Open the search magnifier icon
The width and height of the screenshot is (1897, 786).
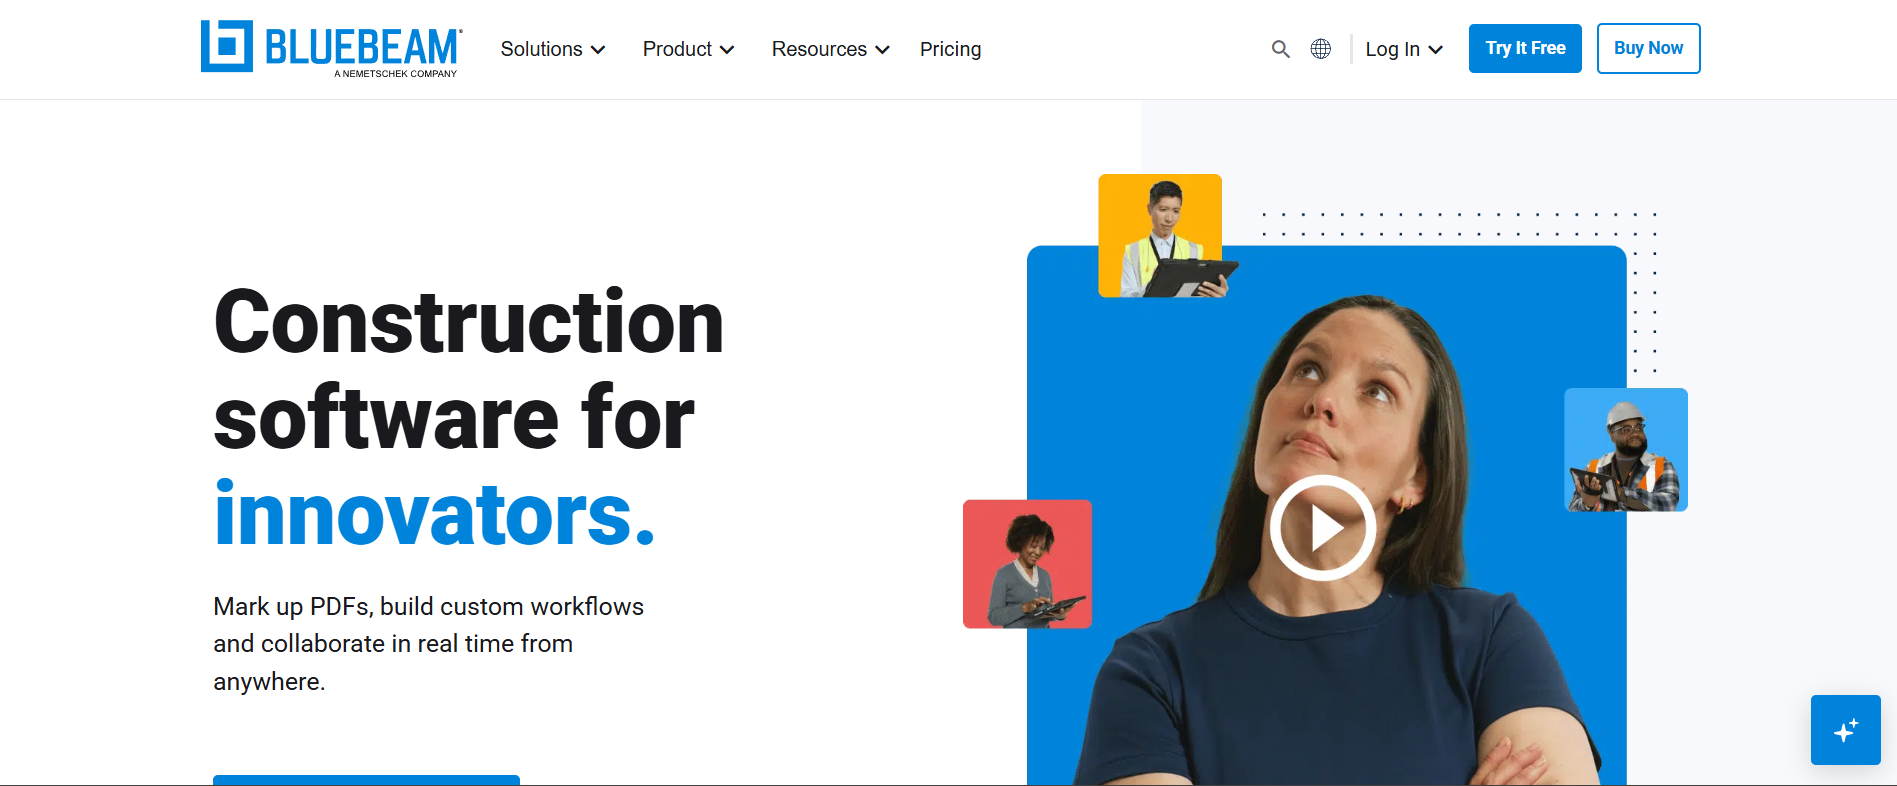pyautogui.click(x=1280, y=49)
